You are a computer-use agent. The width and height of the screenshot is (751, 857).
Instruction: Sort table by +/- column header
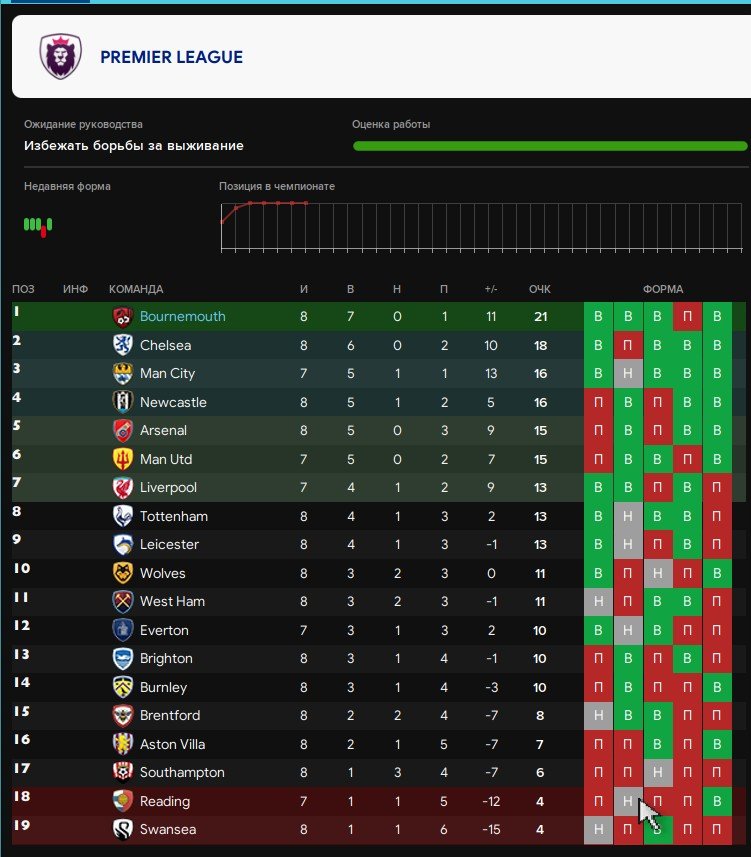(491, 289)
